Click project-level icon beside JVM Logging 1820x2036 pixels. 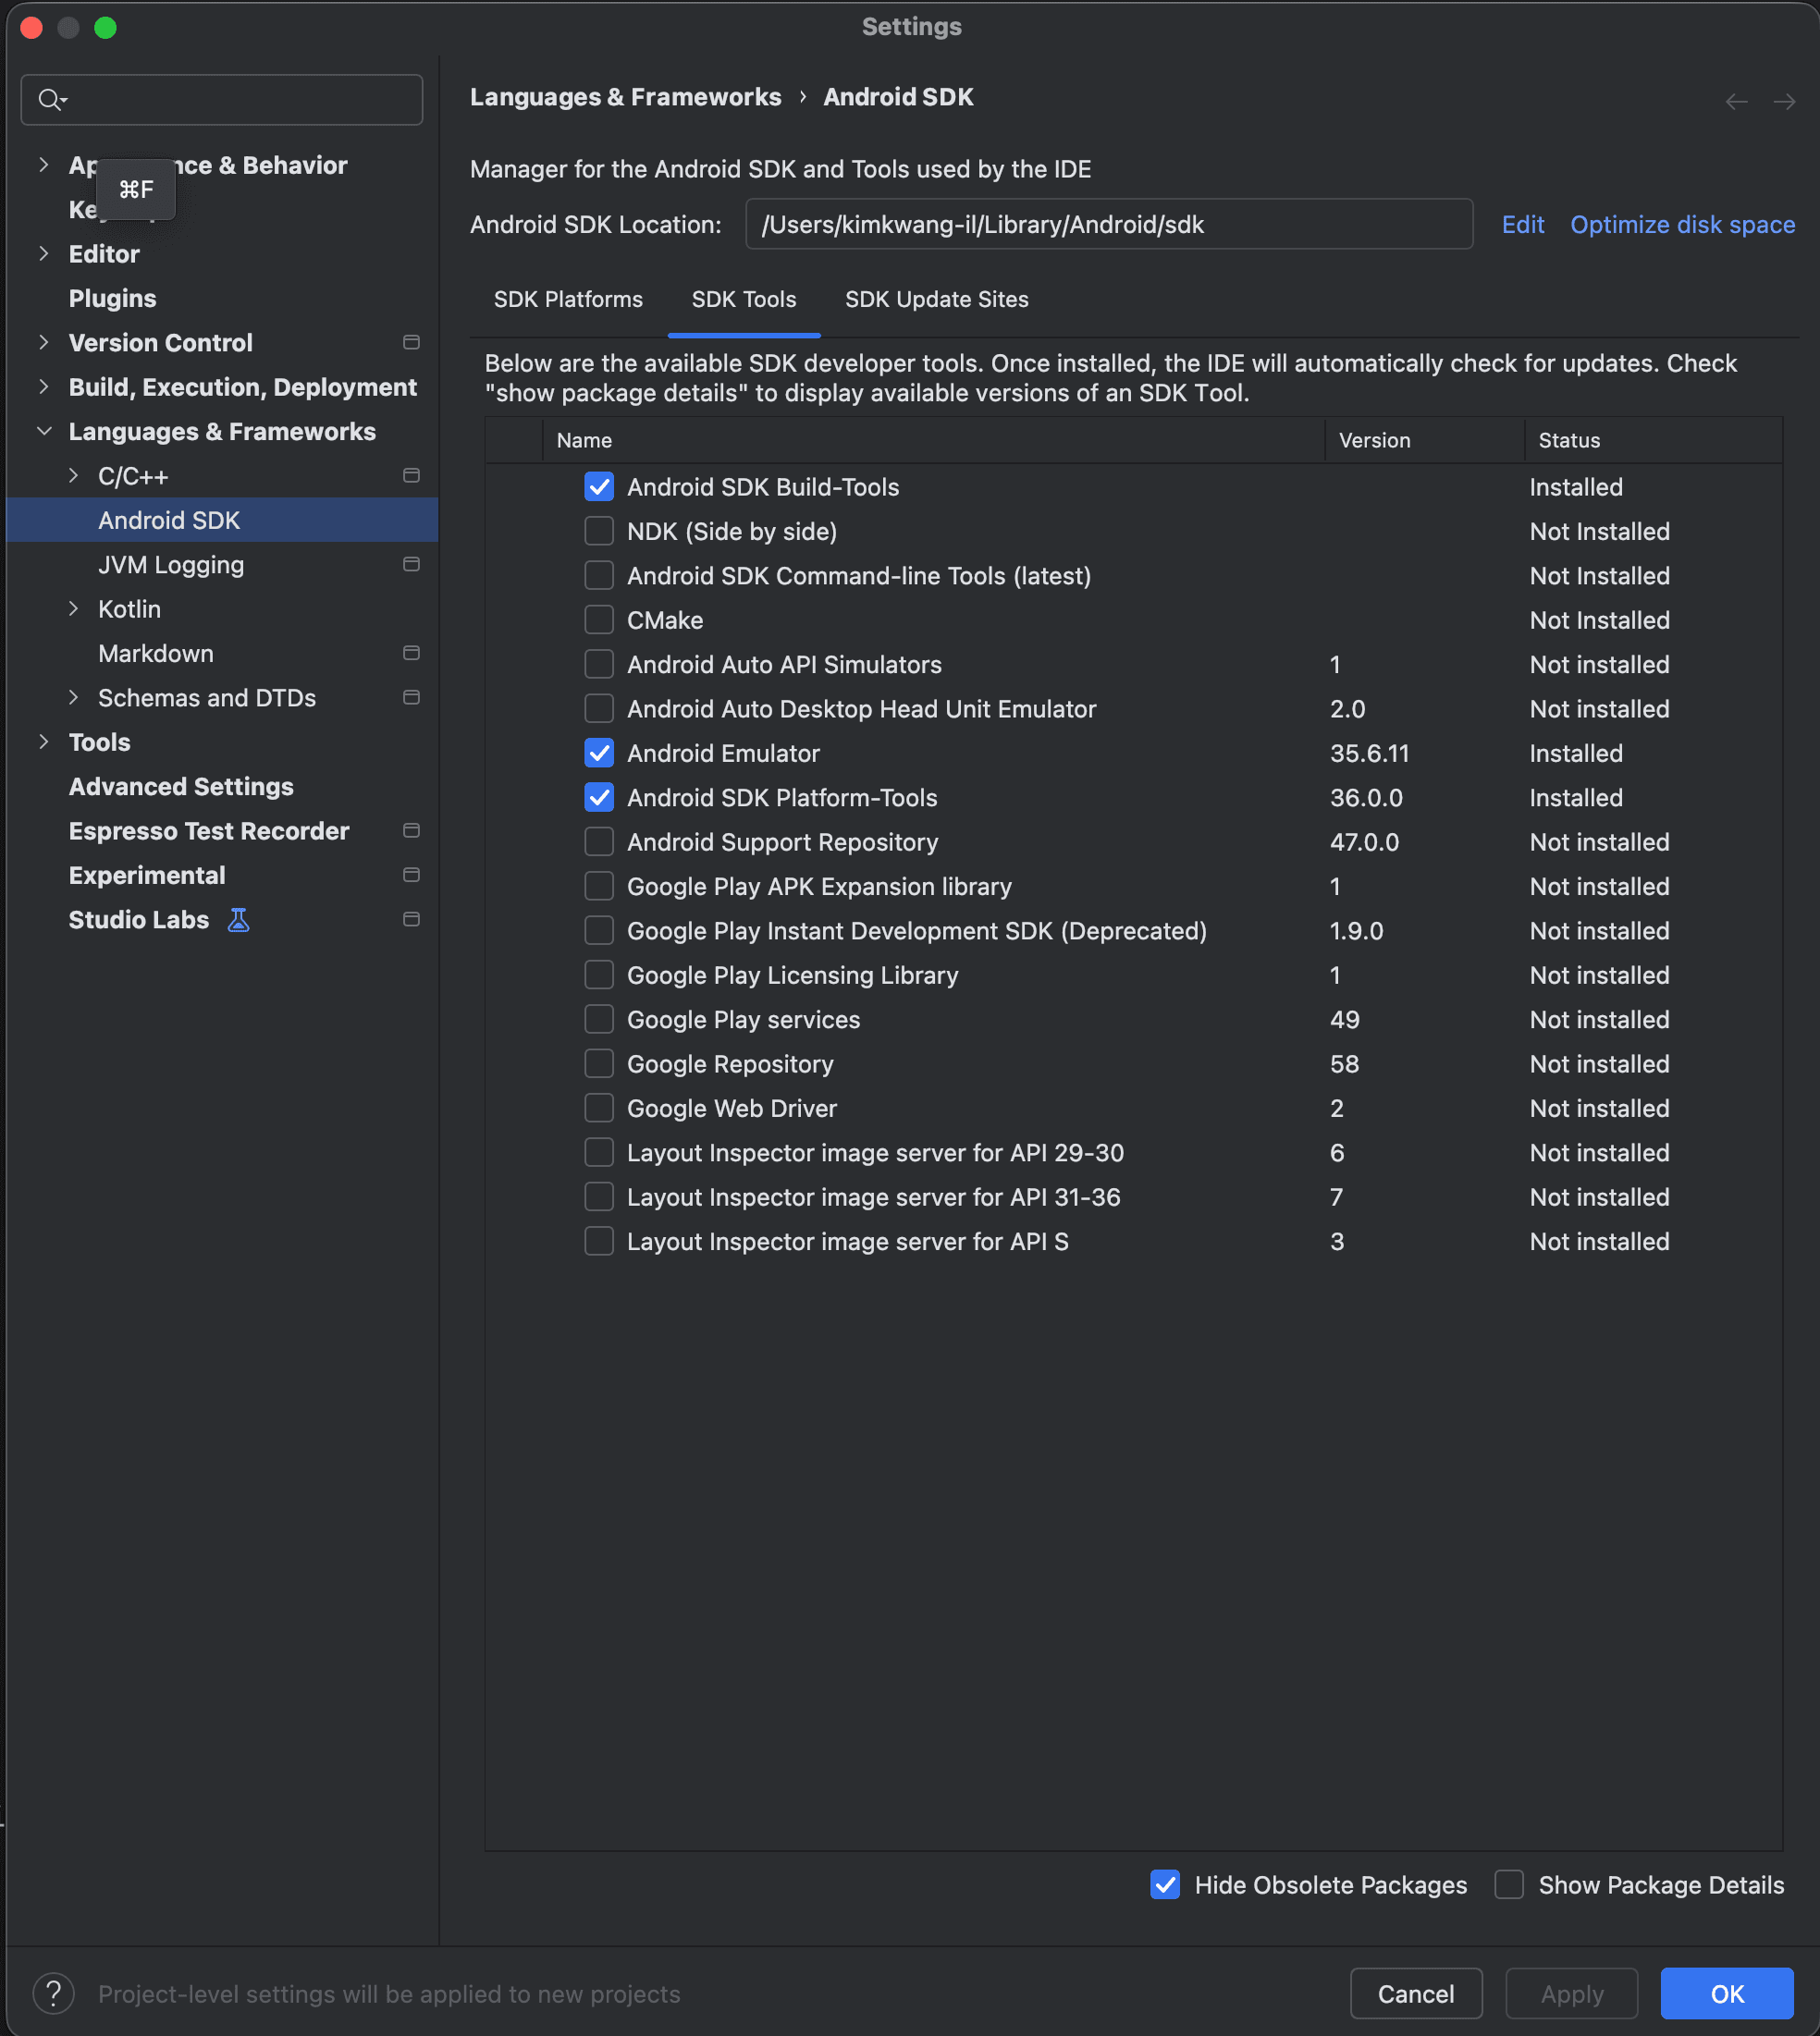pyautogui.click(x=411, y=564)
